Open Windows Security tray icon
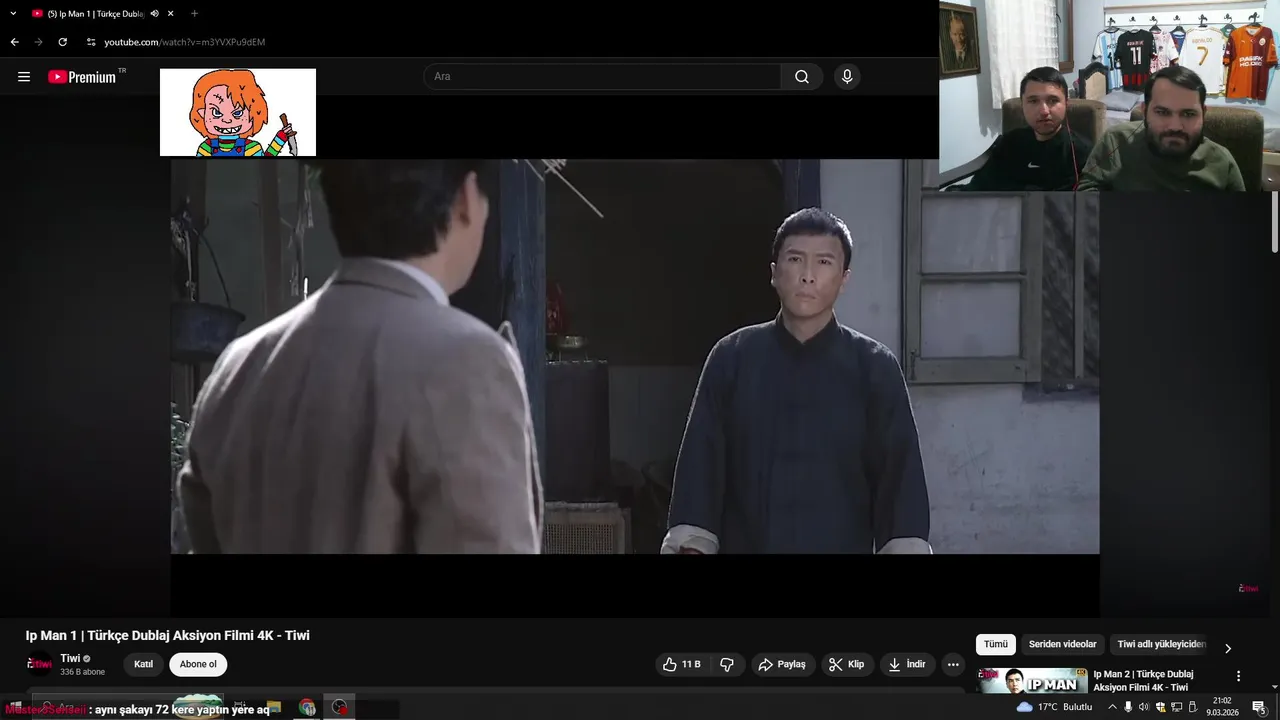 click(1161, 707)
